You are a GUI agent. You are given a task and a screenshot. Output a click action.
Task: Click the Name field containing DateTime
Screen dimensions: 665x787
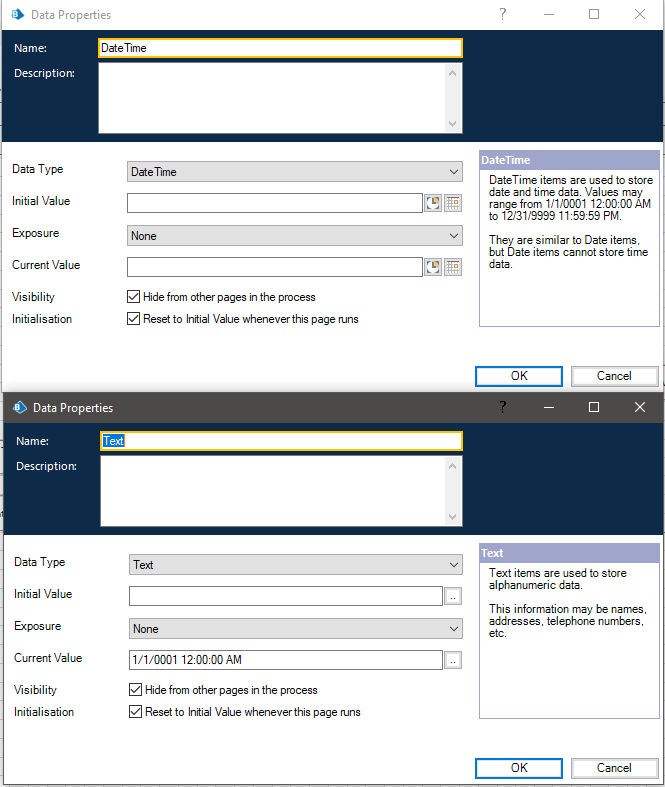[x=280, y=48]
